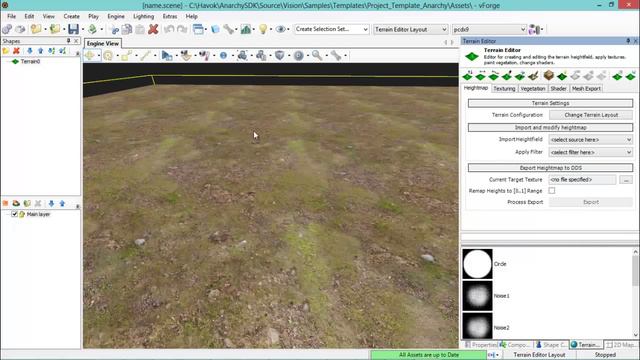Image resolution: width=640 pixels, height=360 pixels.
Task: Click the blue down arrow in Shapes panel
Action: 29,51
